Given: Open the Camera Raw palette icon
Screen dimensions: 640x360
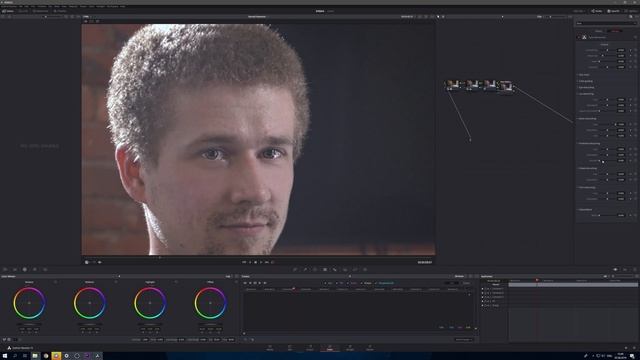Looking at the screenshot, I should click(x=5, y=269).
